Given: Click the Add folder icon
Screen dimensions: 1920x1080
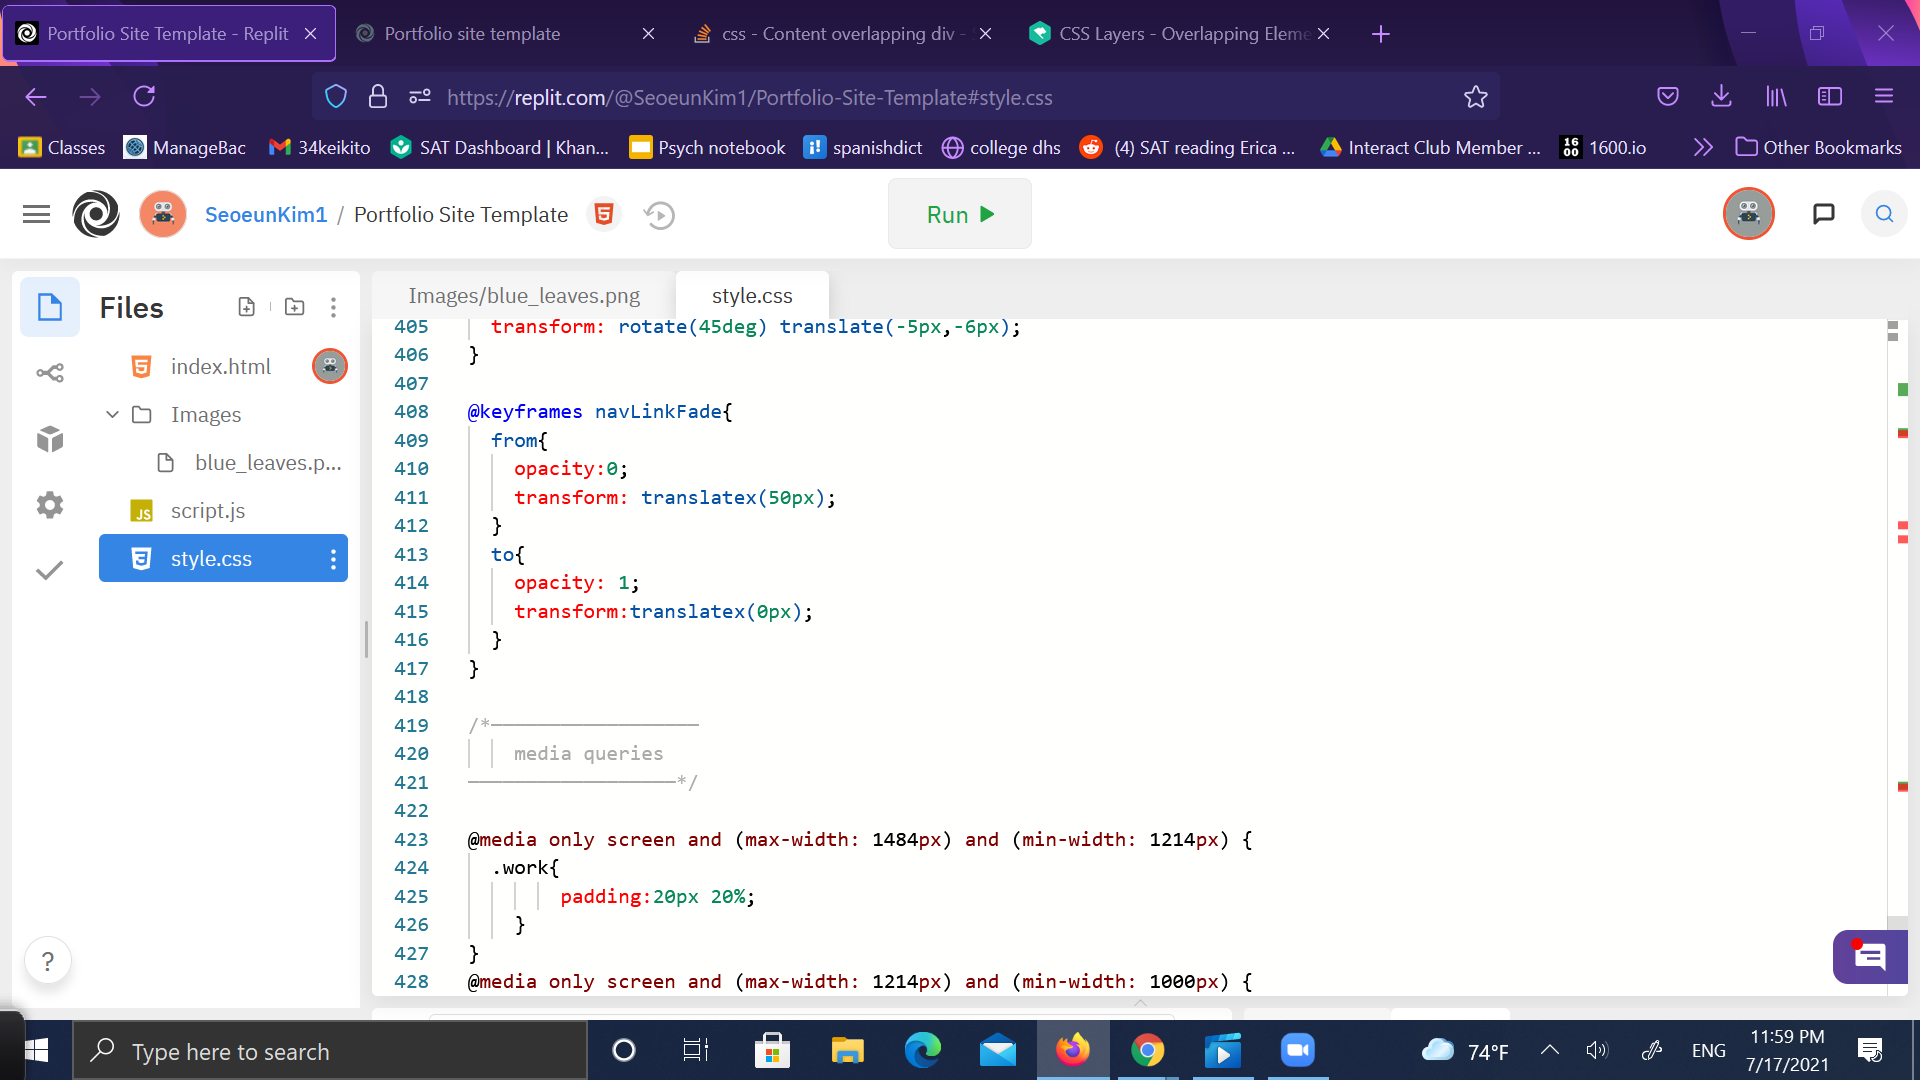Looking at the screenshot, I should click(294, 307).
